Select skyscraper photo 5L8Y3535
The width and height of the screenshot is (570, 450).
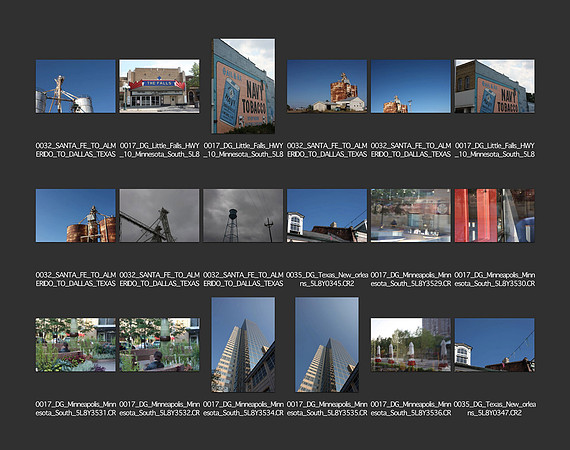[327, 345]
